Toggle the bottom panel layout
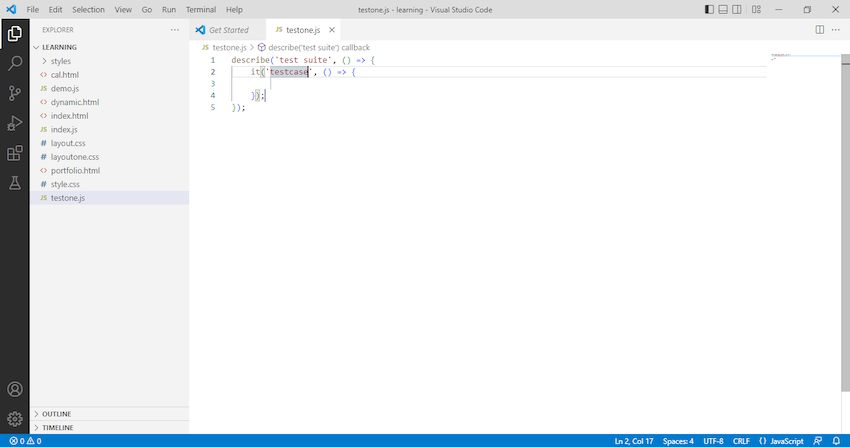 tap(723, 9)
